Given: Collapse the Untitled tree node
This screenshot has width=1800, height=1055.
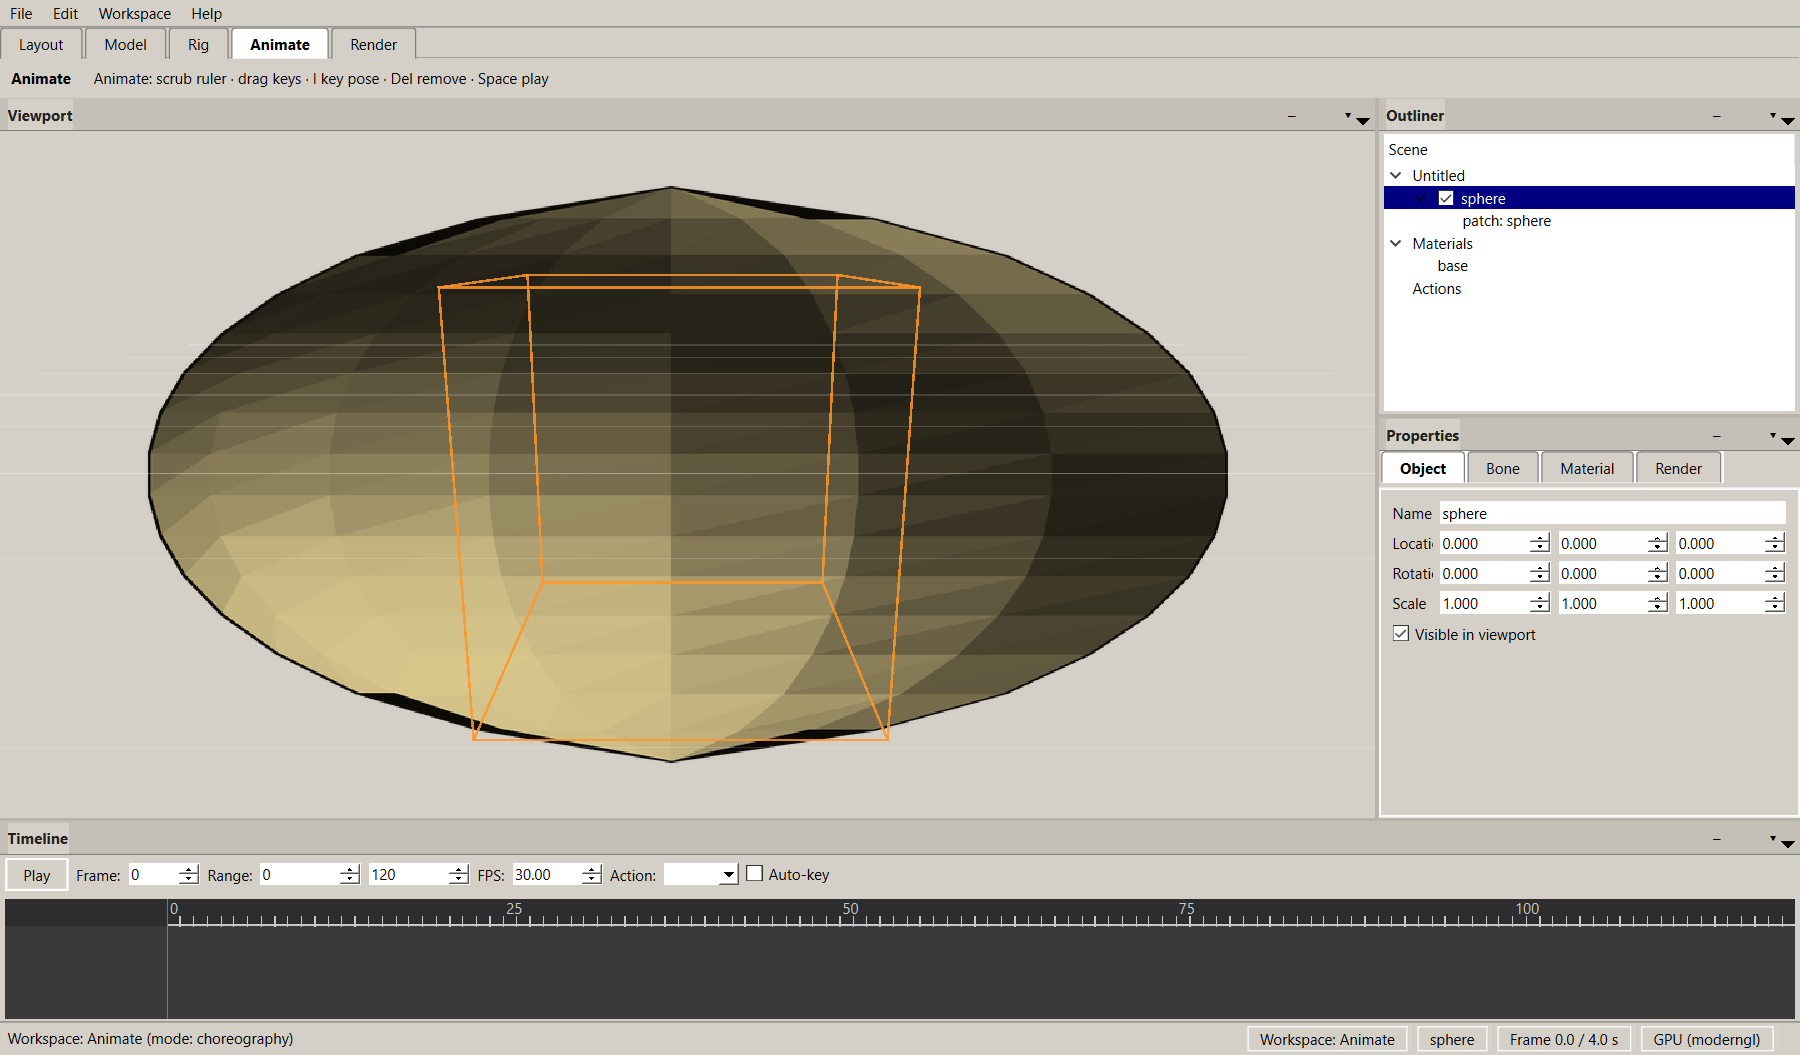Looking at the screenshot, I should 1396,175.
